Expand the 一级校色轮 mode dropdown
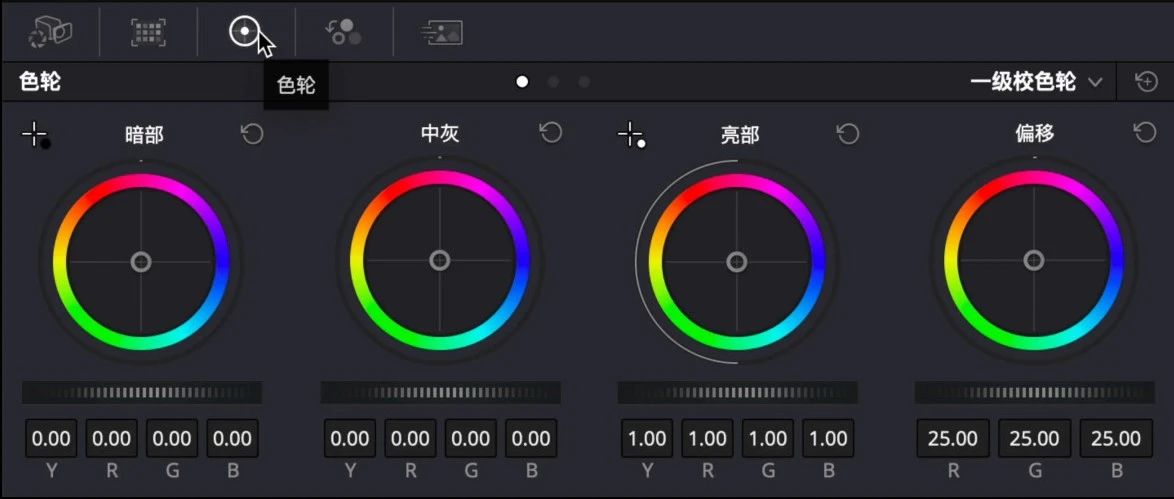1174x499 pixels. click(x=1037, y=82)
